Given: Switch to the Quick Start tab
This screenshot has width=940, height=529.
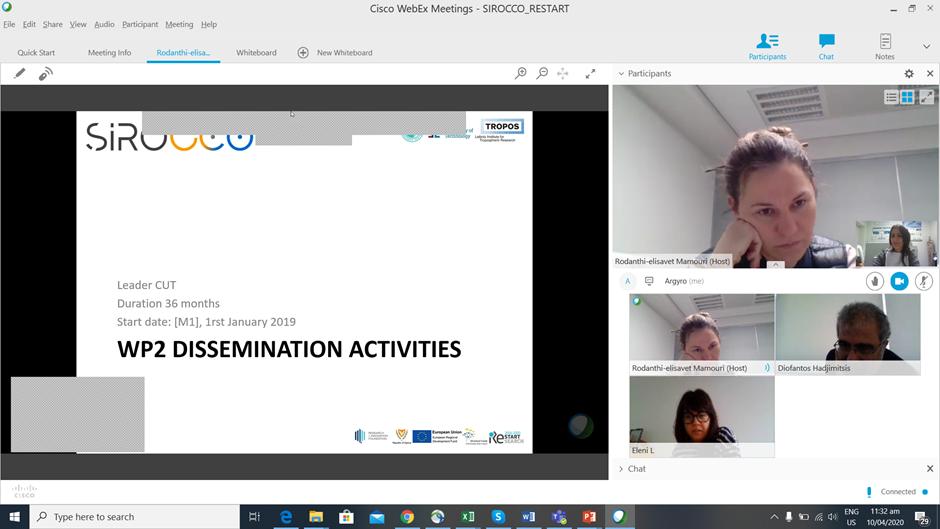Looking at the screenshot, I should (36, 53).
